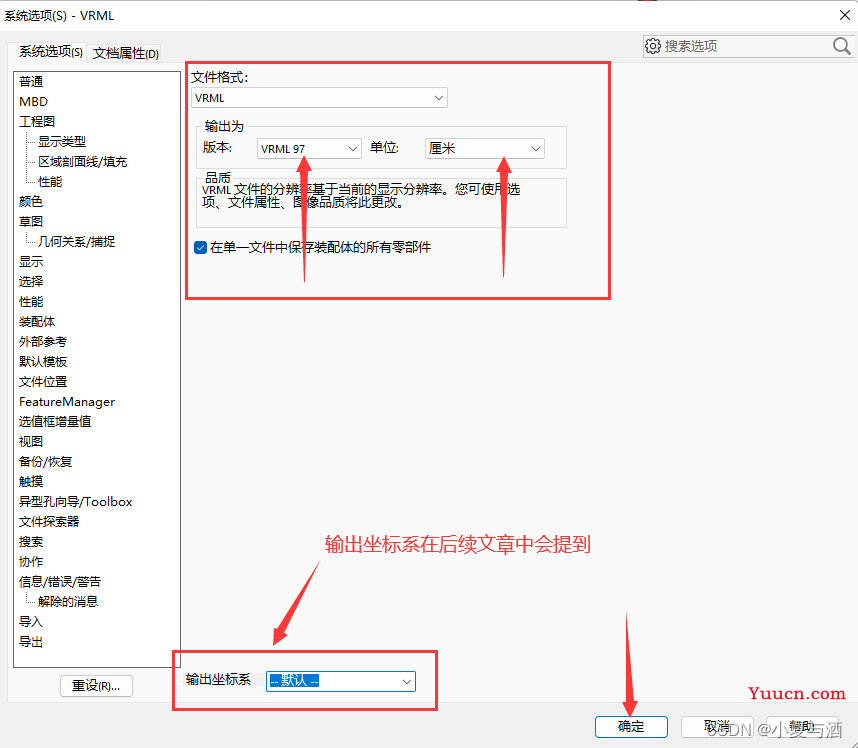
Task: Select 文件探索器 in the options tree
Action: tap(49, 522)
